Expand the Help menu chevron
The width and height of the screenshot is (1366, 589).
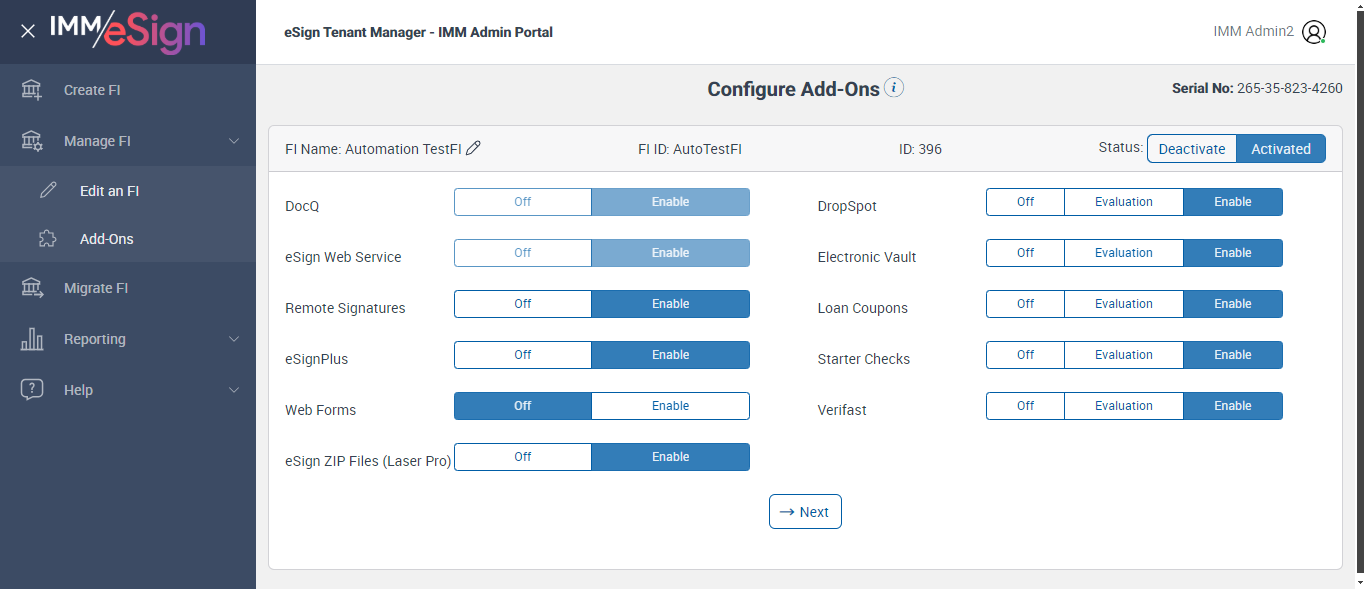234,390
